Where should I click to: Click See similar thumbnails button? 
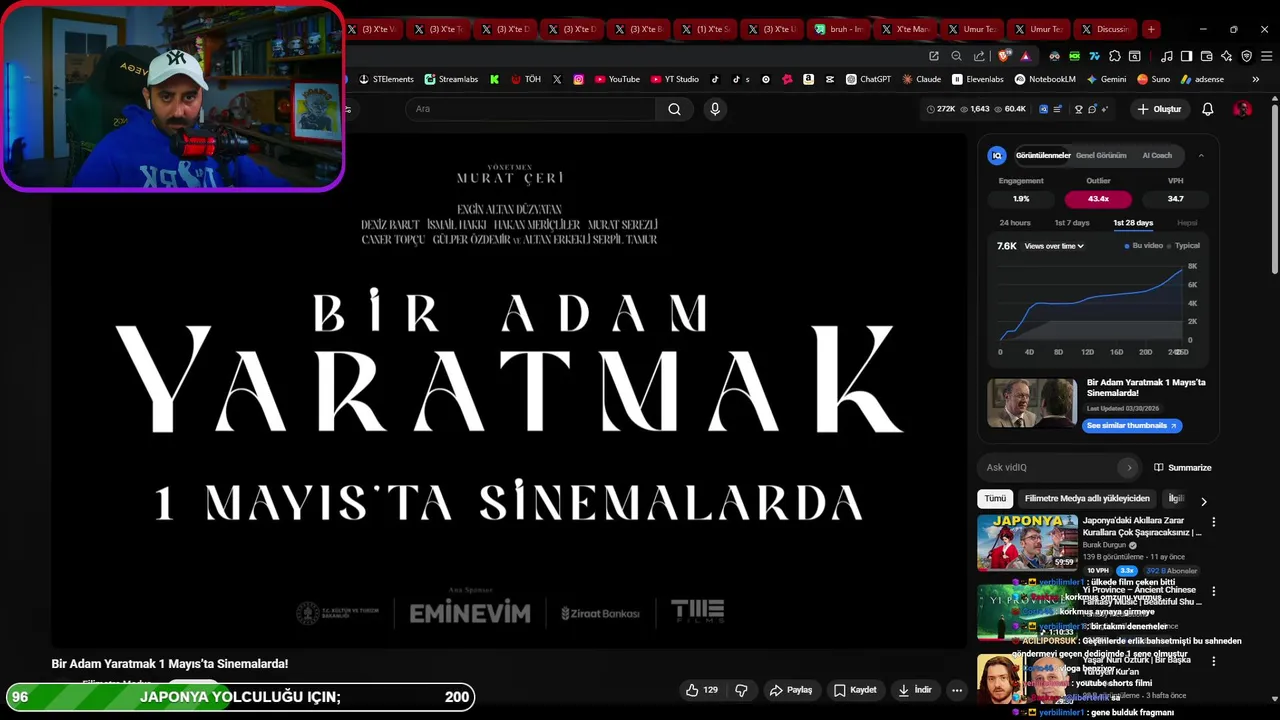(x=1131, y=426)
